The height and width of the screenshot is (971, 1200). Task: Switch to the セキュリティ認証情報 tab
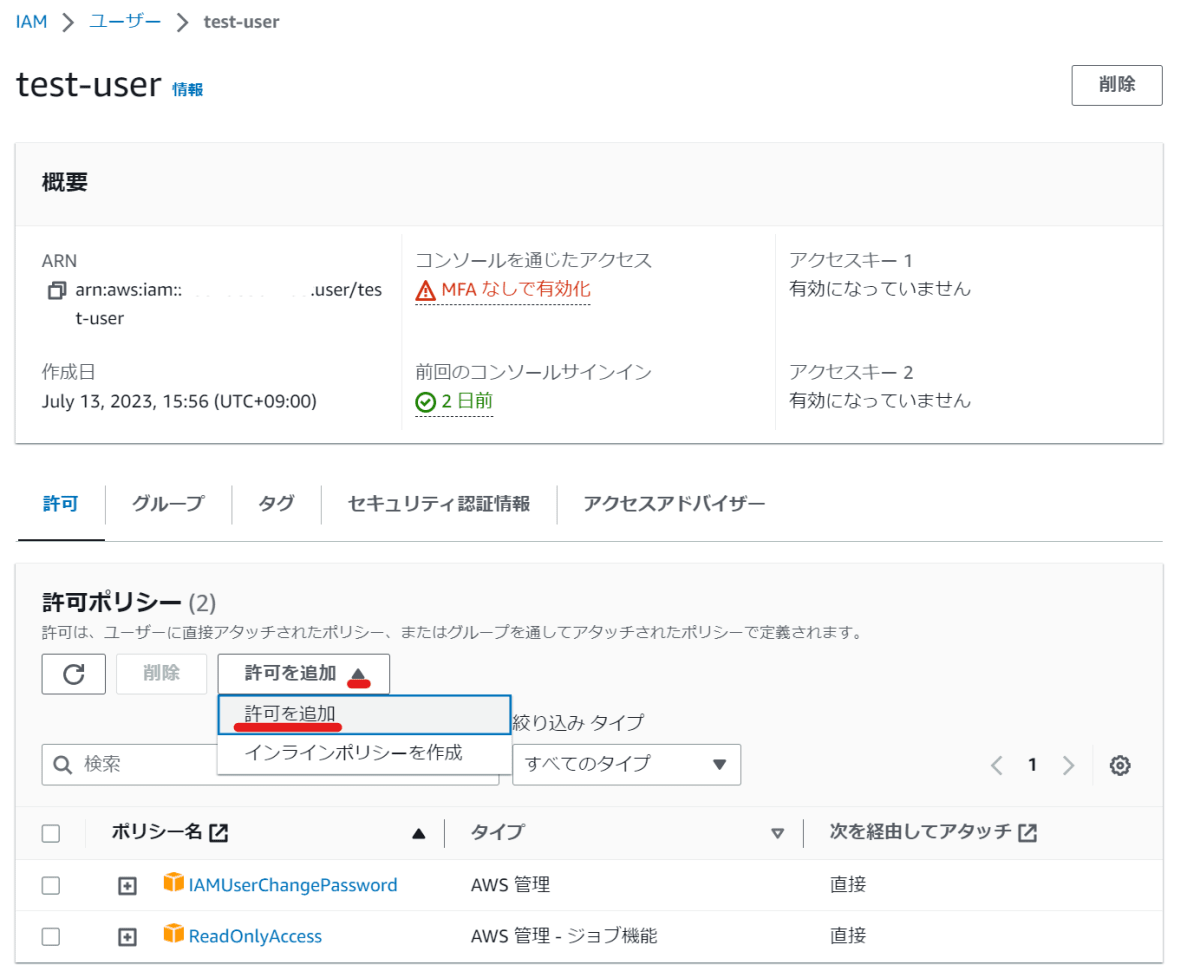point(439,503)
